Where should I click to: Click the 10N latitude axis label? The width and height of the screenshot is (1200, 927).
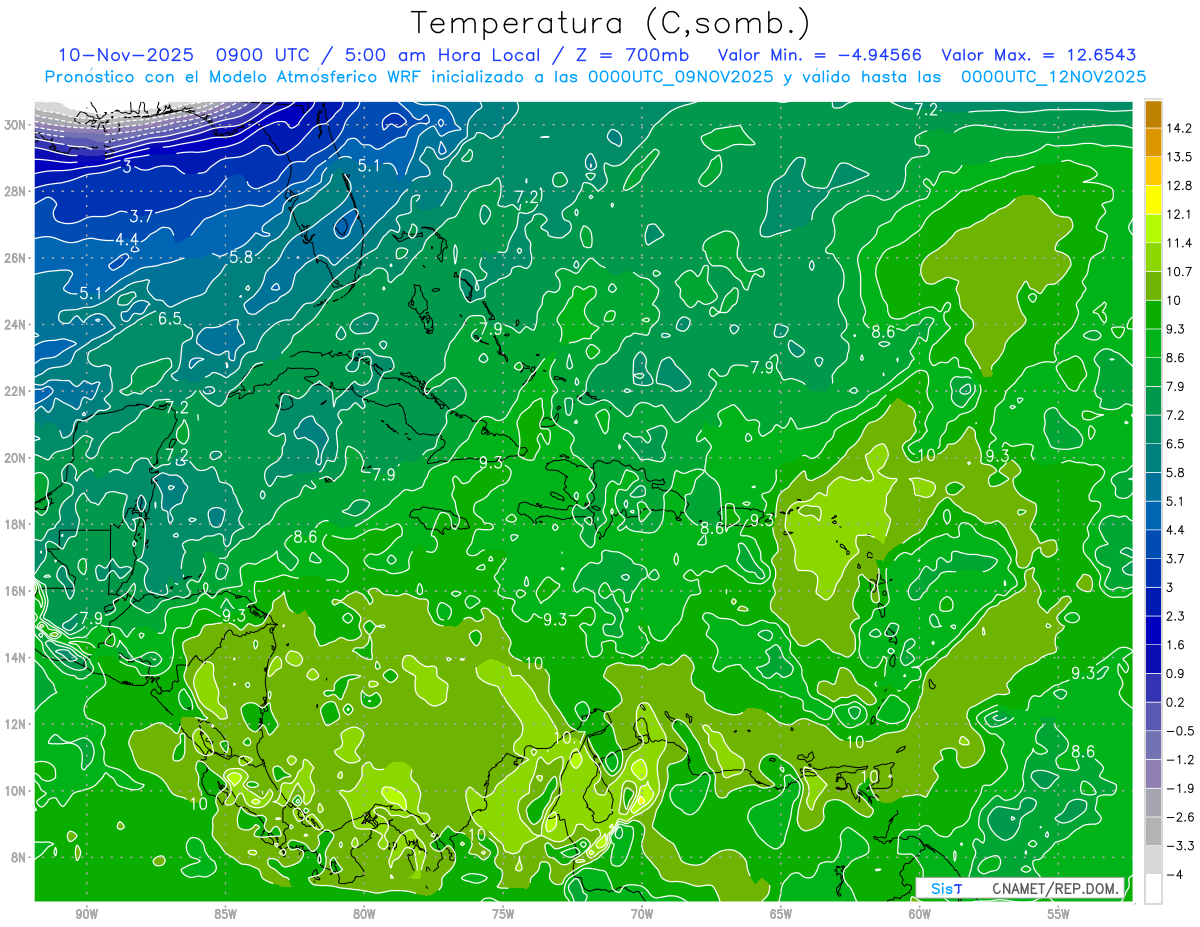click(x=15, y=790)
